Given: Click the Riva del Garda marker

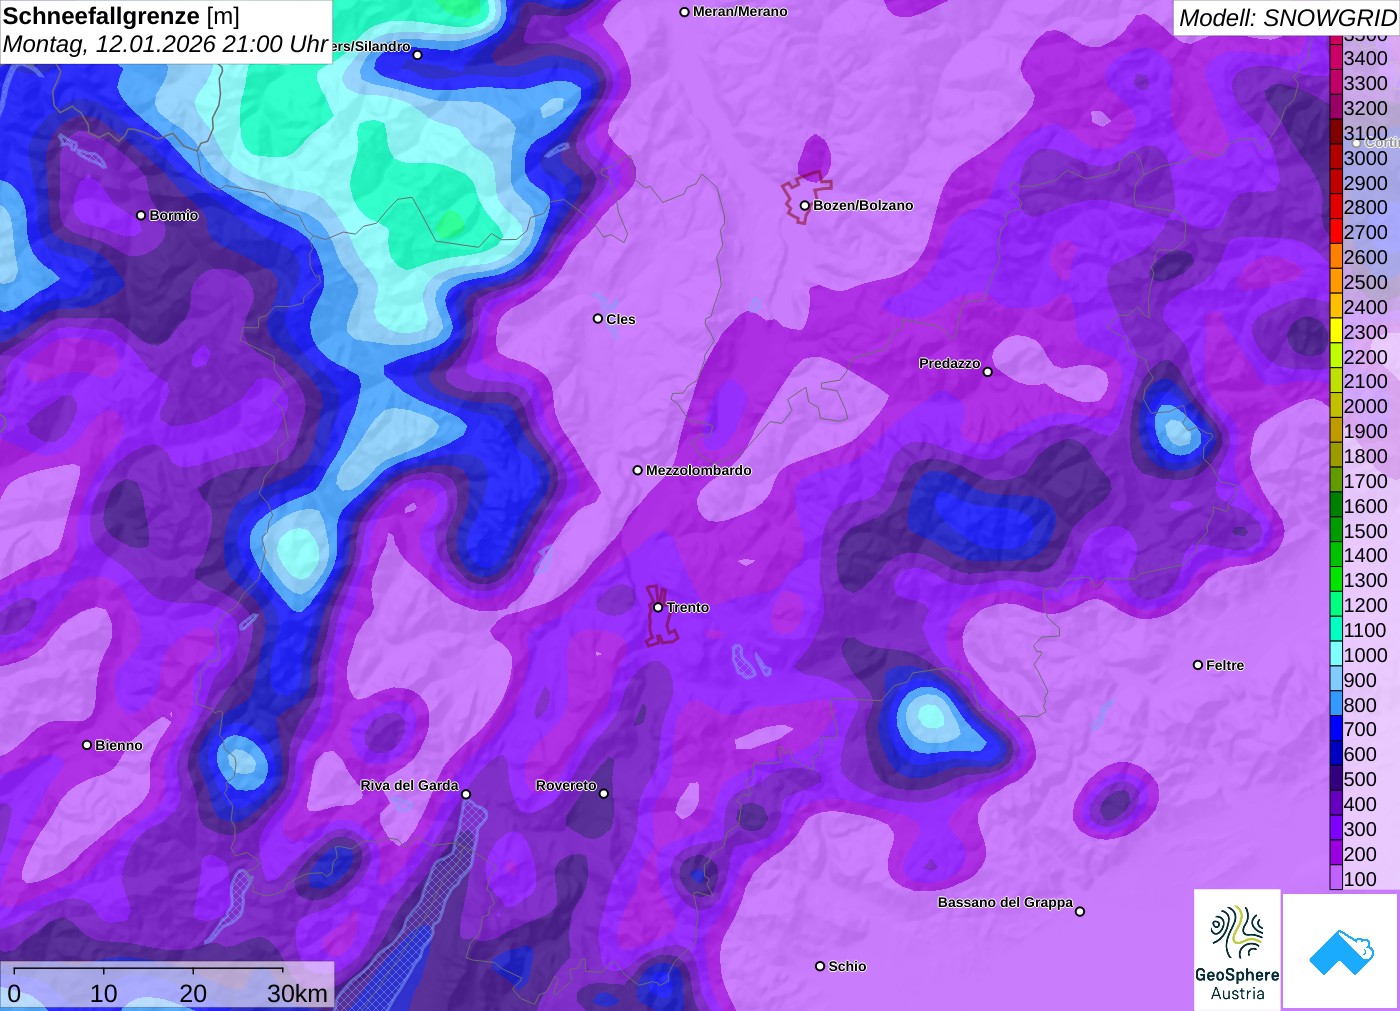Looking at the screenshot, I should click(466, 794).
